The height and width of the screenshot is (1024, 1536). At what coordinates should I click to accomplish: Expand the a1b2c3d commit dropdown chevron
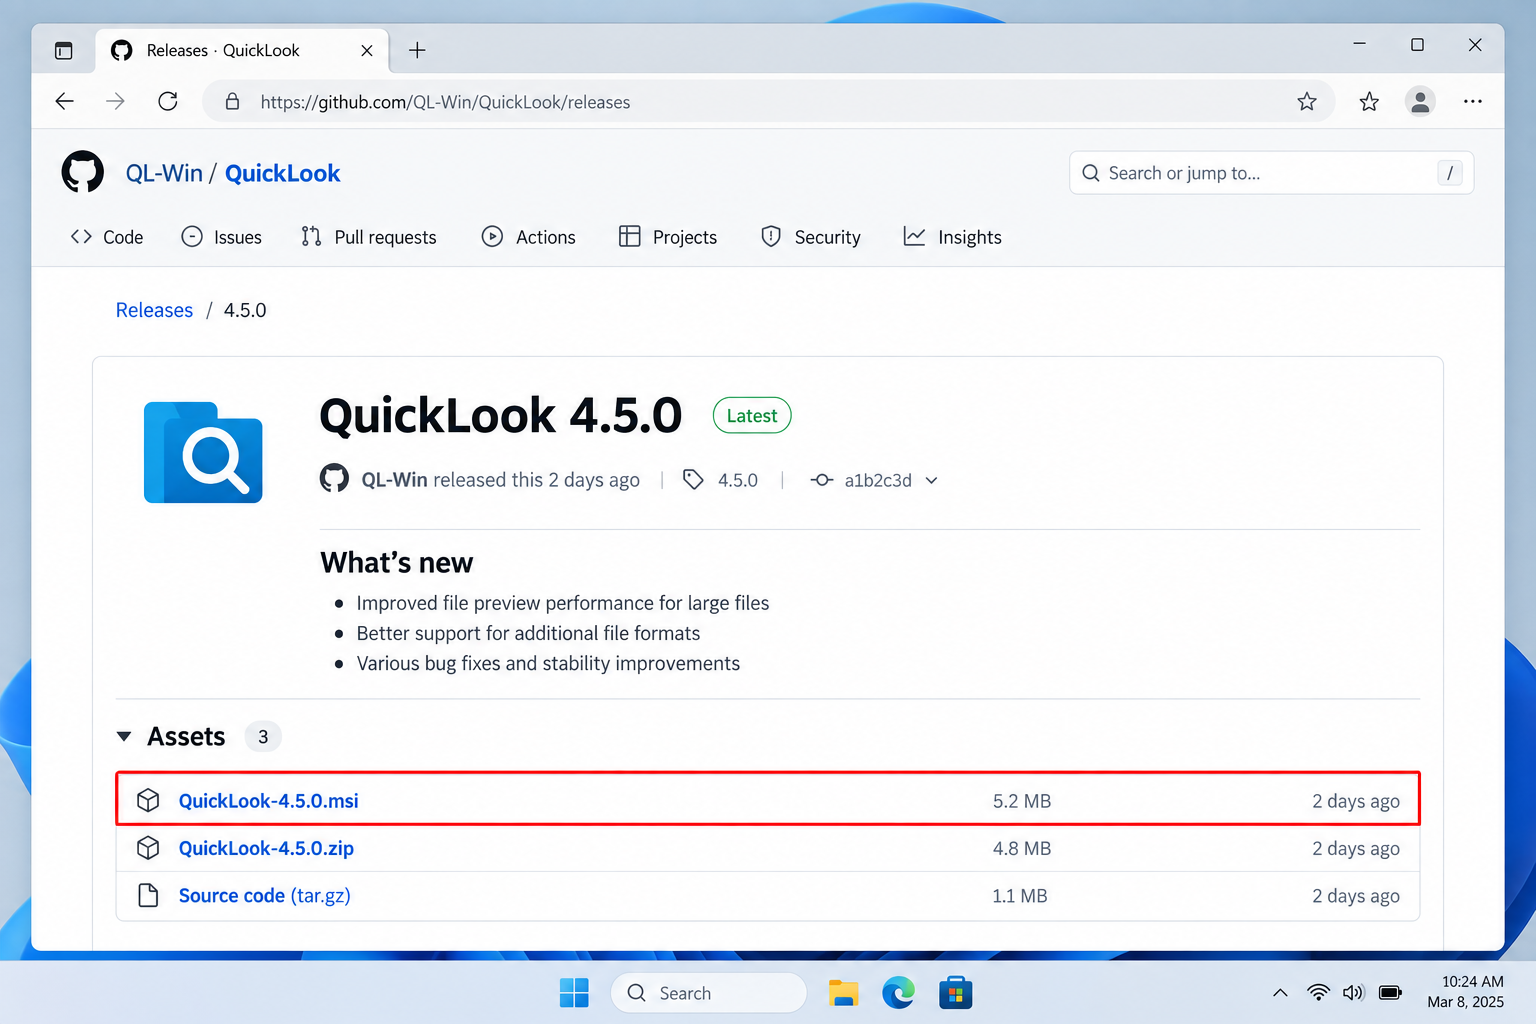[932, 480]
